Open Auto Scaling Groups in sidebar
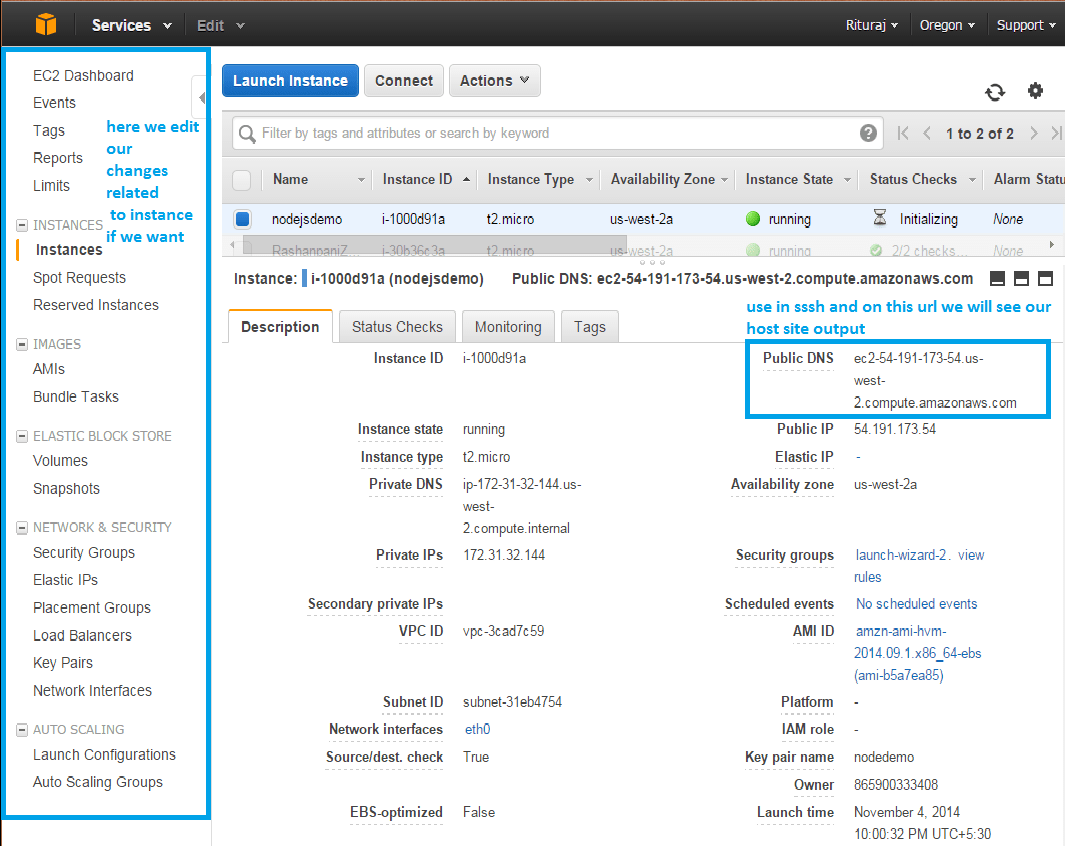The image size is (1065, 846). click(x=98, y=782)
